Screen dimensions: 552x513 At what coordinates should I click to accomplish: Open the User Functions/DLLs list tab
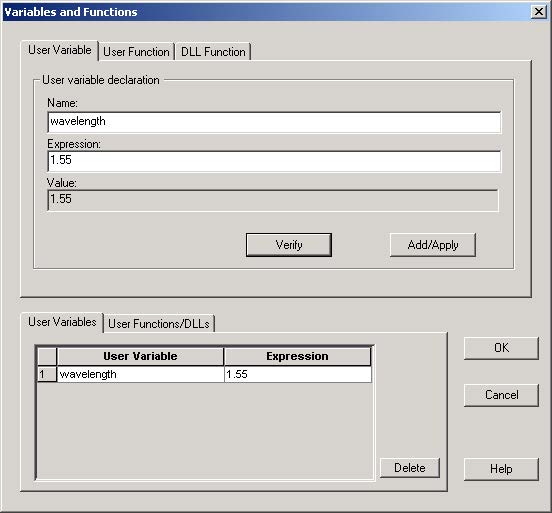click(159, 324)
